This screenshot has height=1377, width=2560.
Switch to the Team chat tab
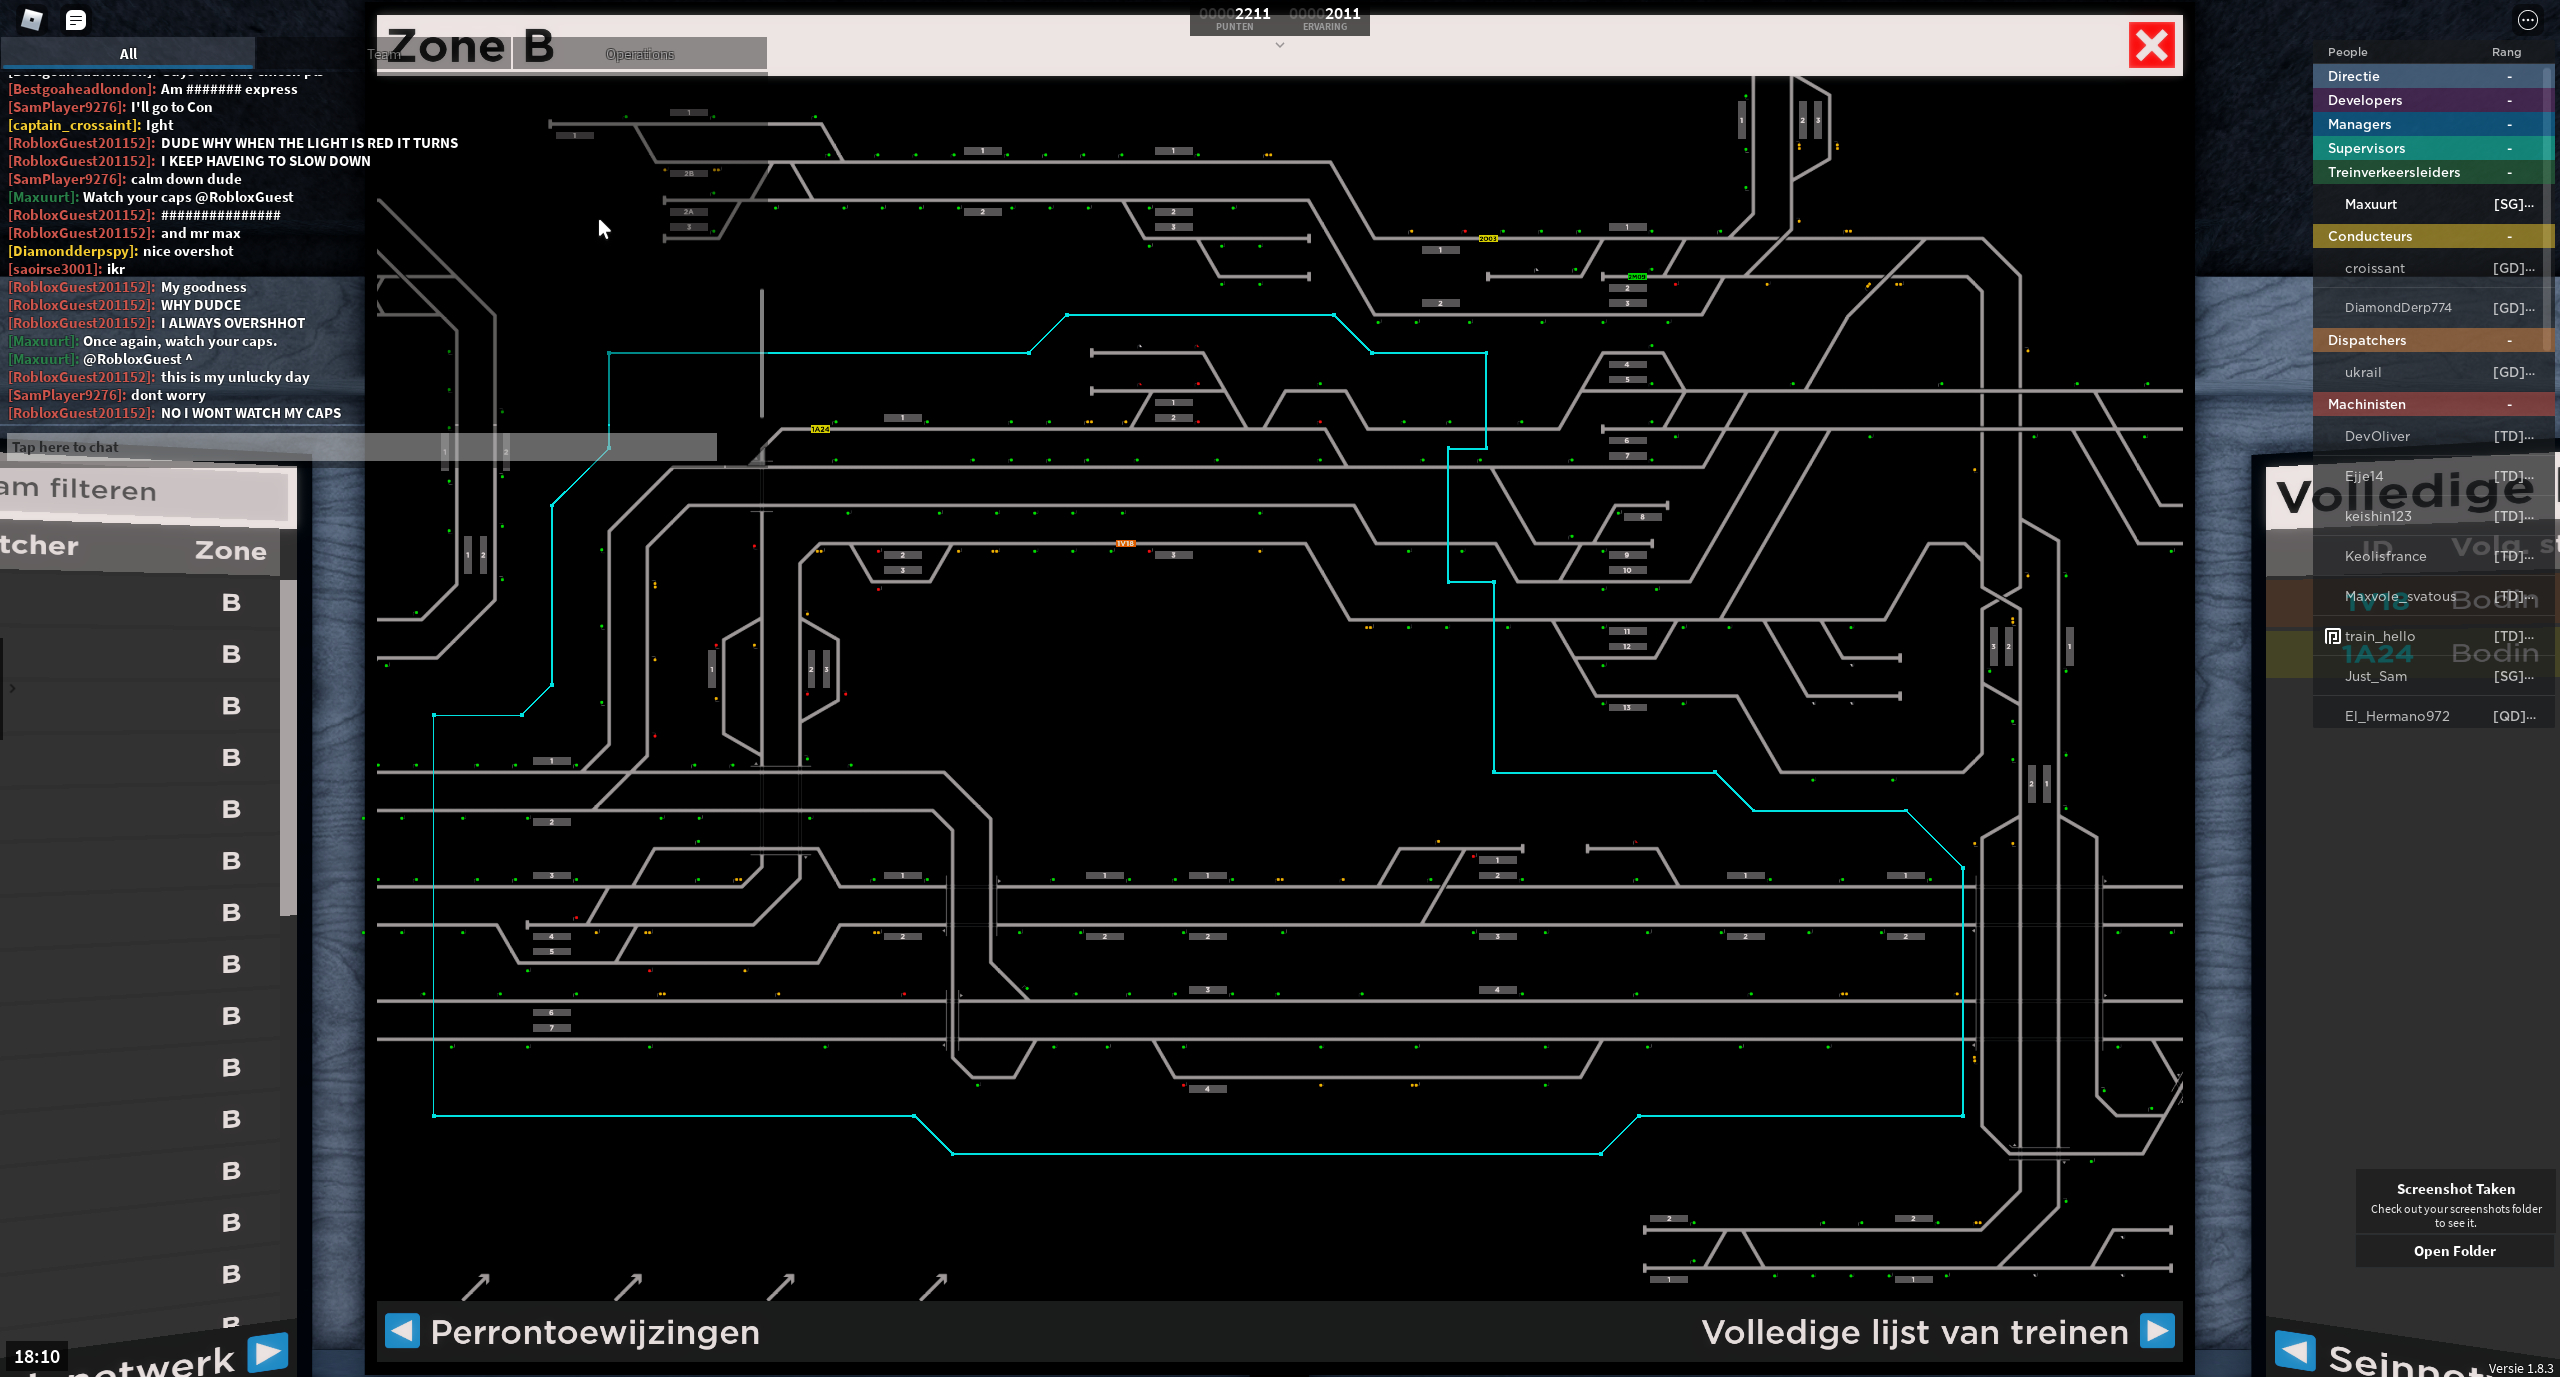pos(383,54)
